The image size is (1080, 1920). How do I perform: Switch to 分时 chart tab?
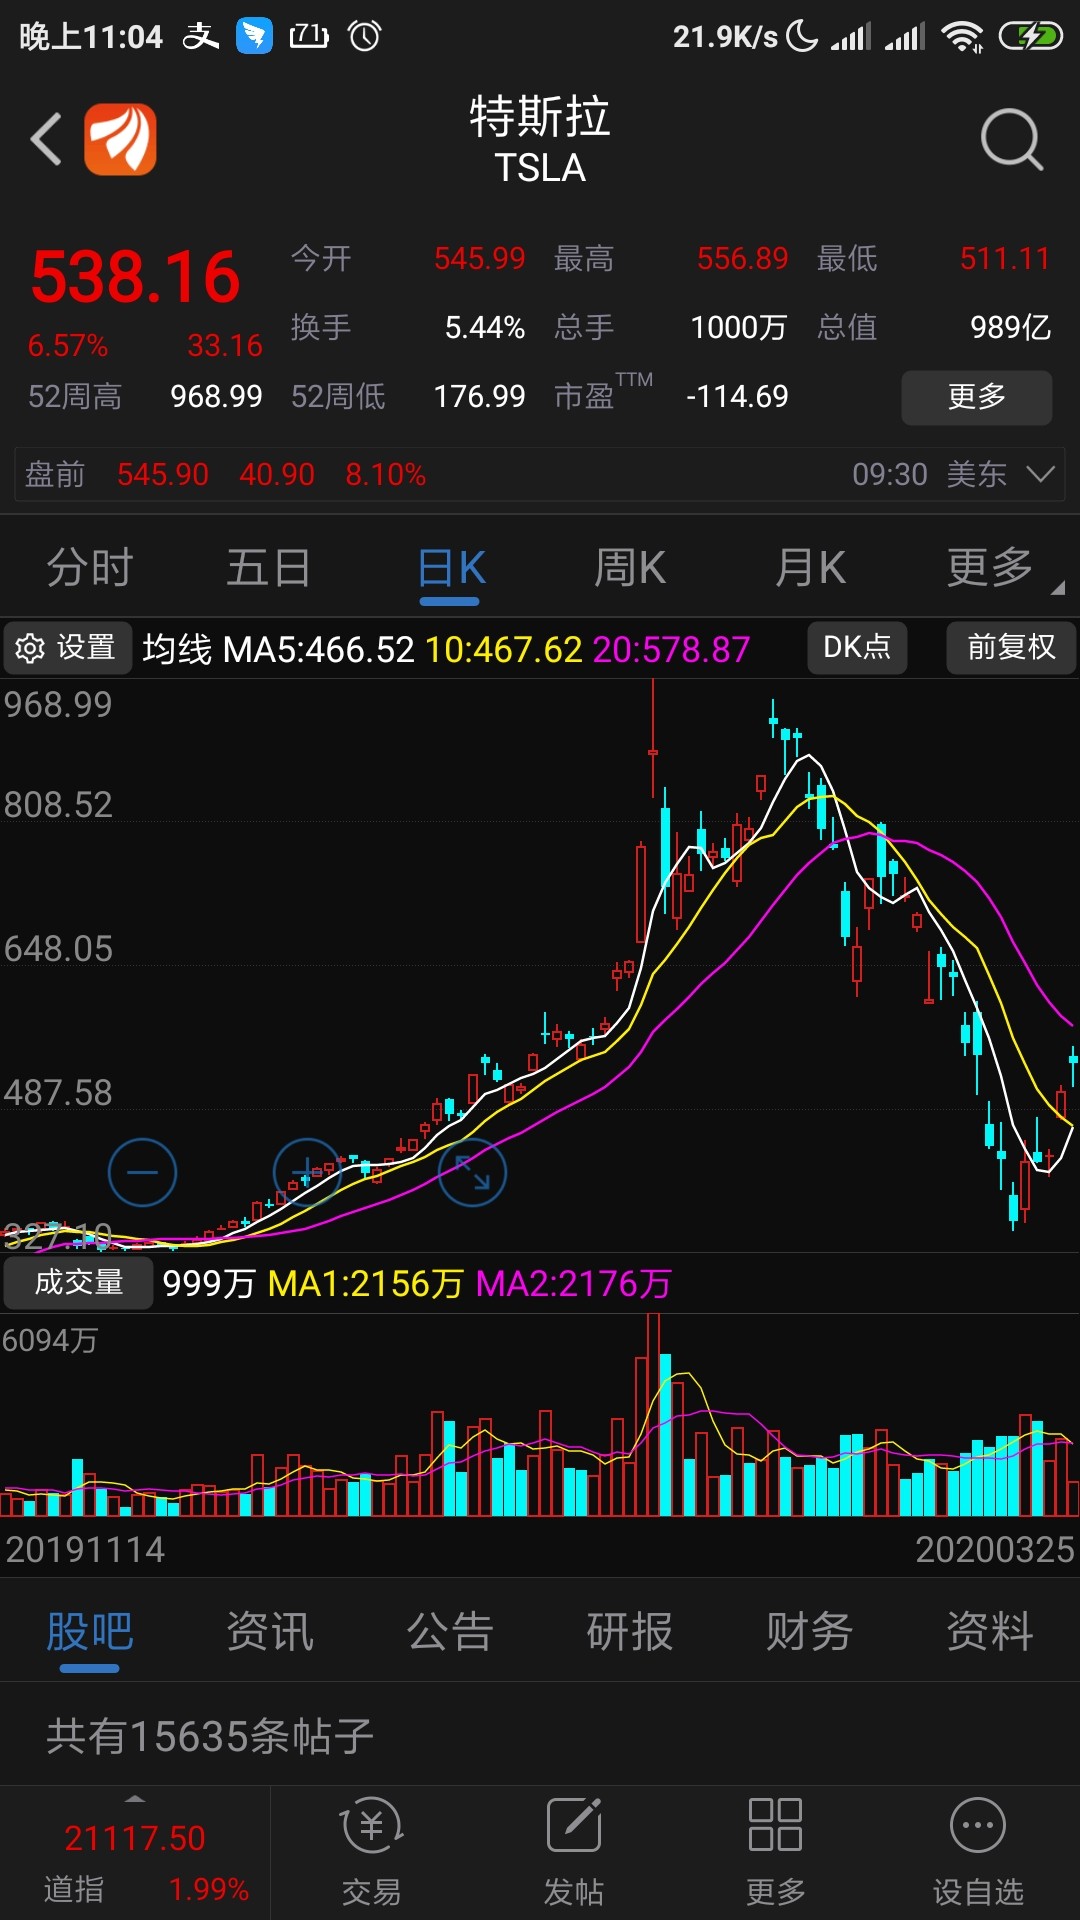tap(90, 568)
